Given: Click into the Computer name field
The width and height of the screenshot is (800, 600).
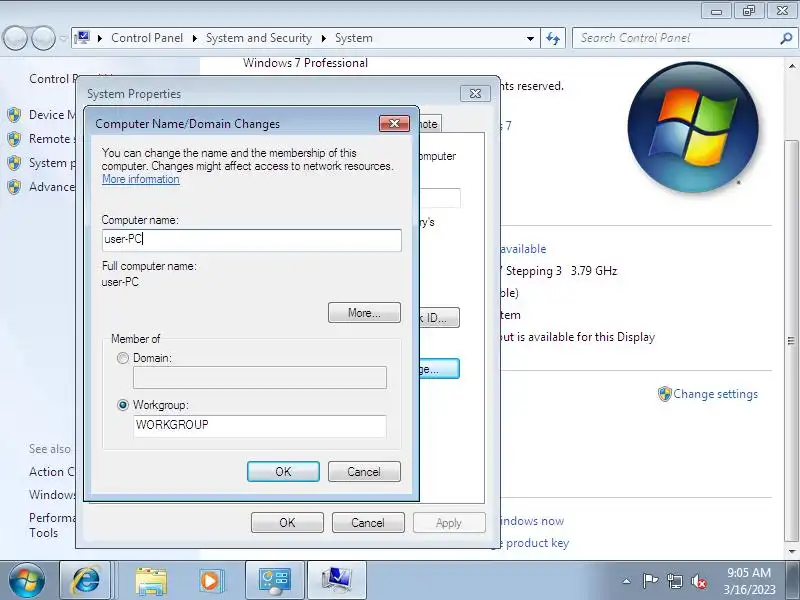Looking at the screenshot, I should [x=252, y=240].
